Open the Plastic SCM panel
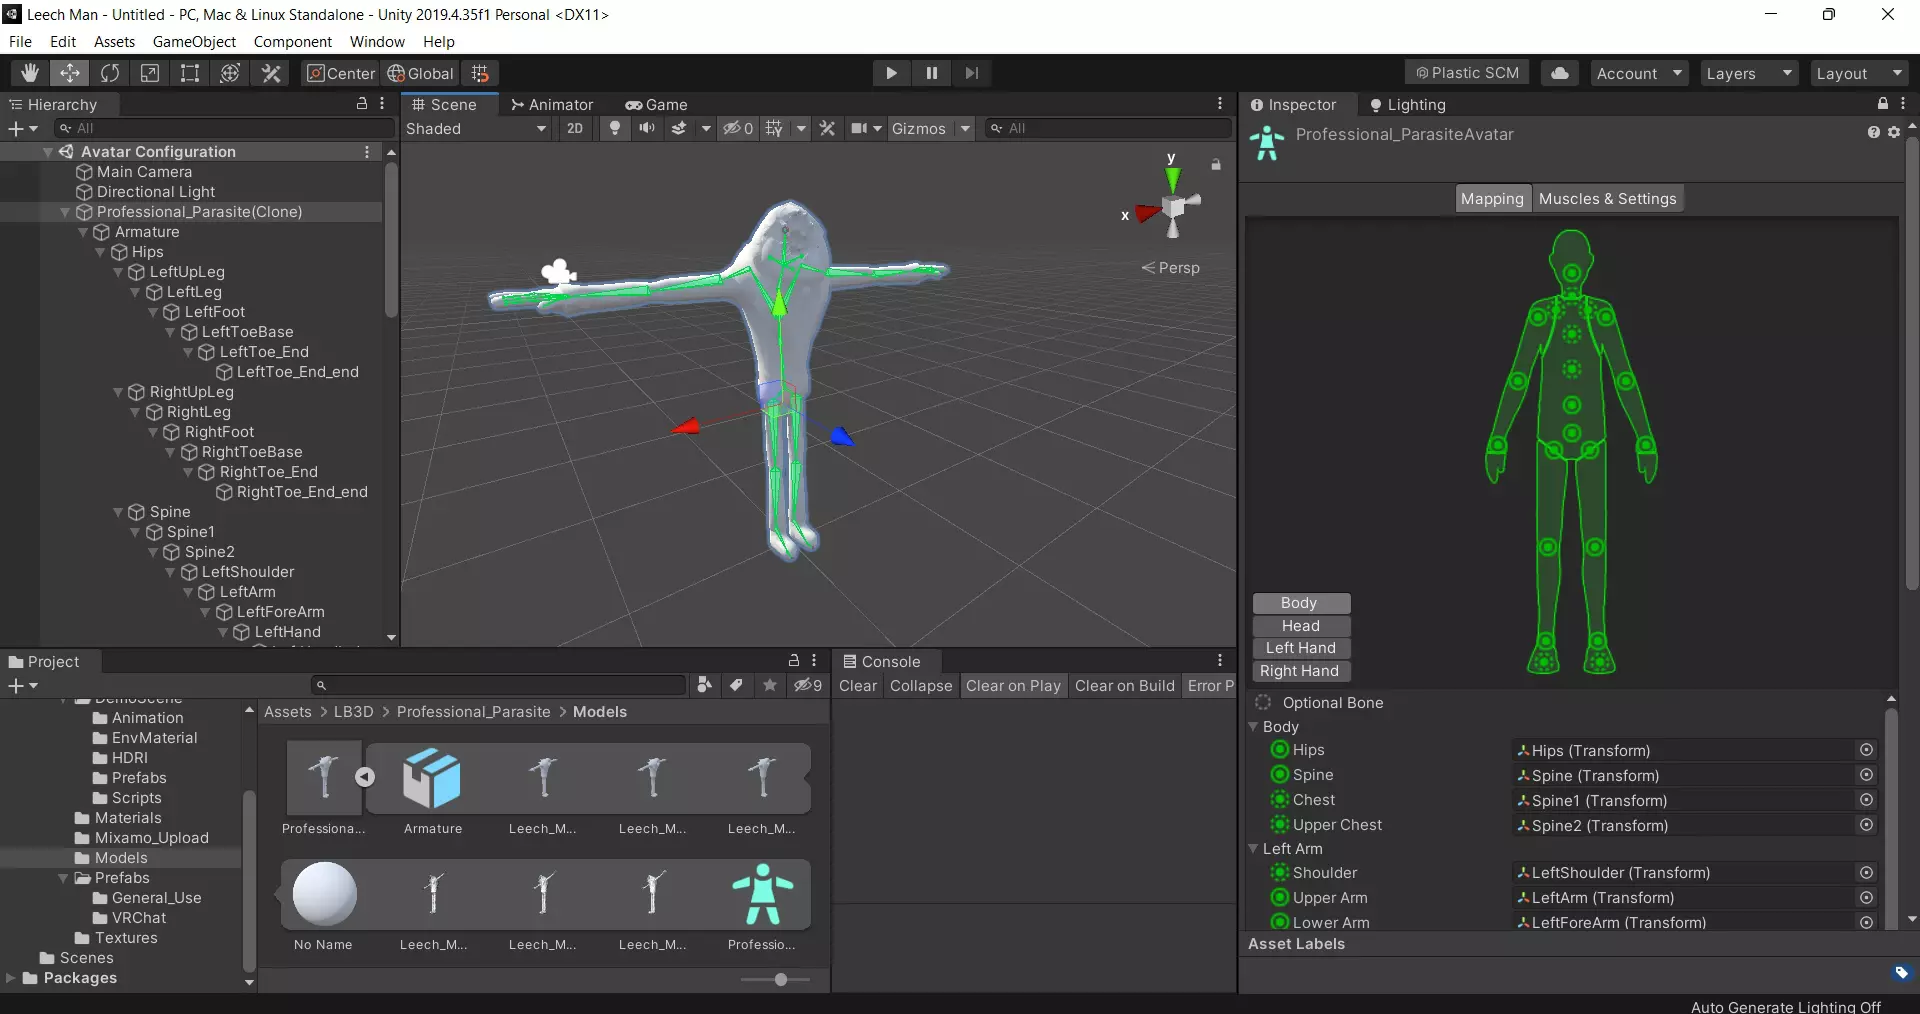1920x1014 pixels. (x=1466, y=72)
